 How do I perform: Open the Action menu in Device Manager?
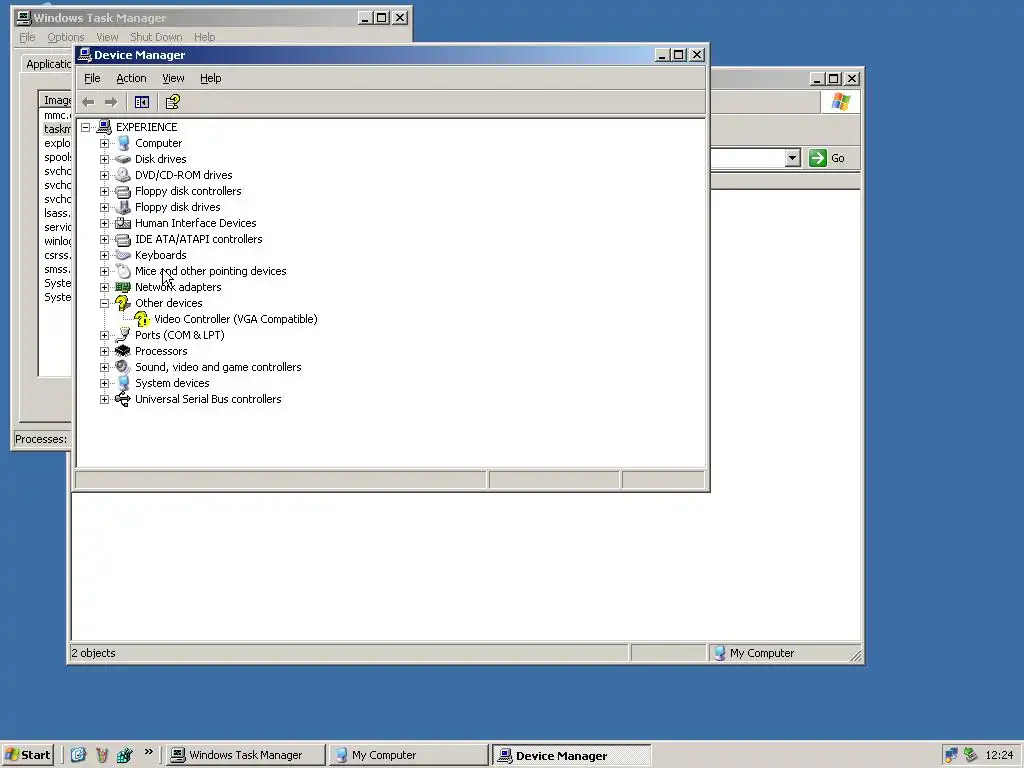[x=131, y=78]
